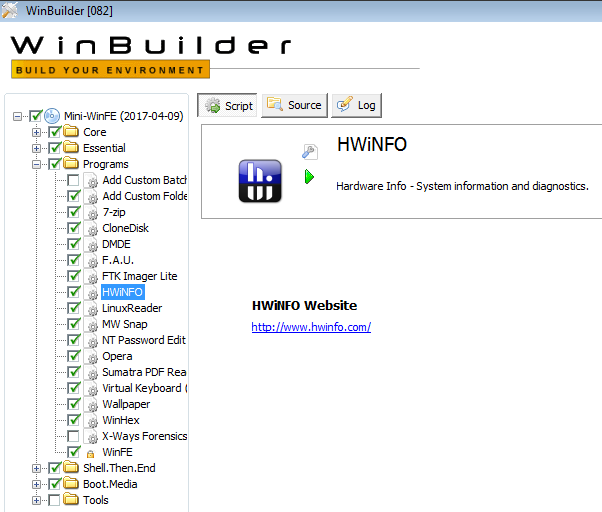Expand the Essential folder node
This screenshot has width=602, height=512.
[x=37, y=148]
